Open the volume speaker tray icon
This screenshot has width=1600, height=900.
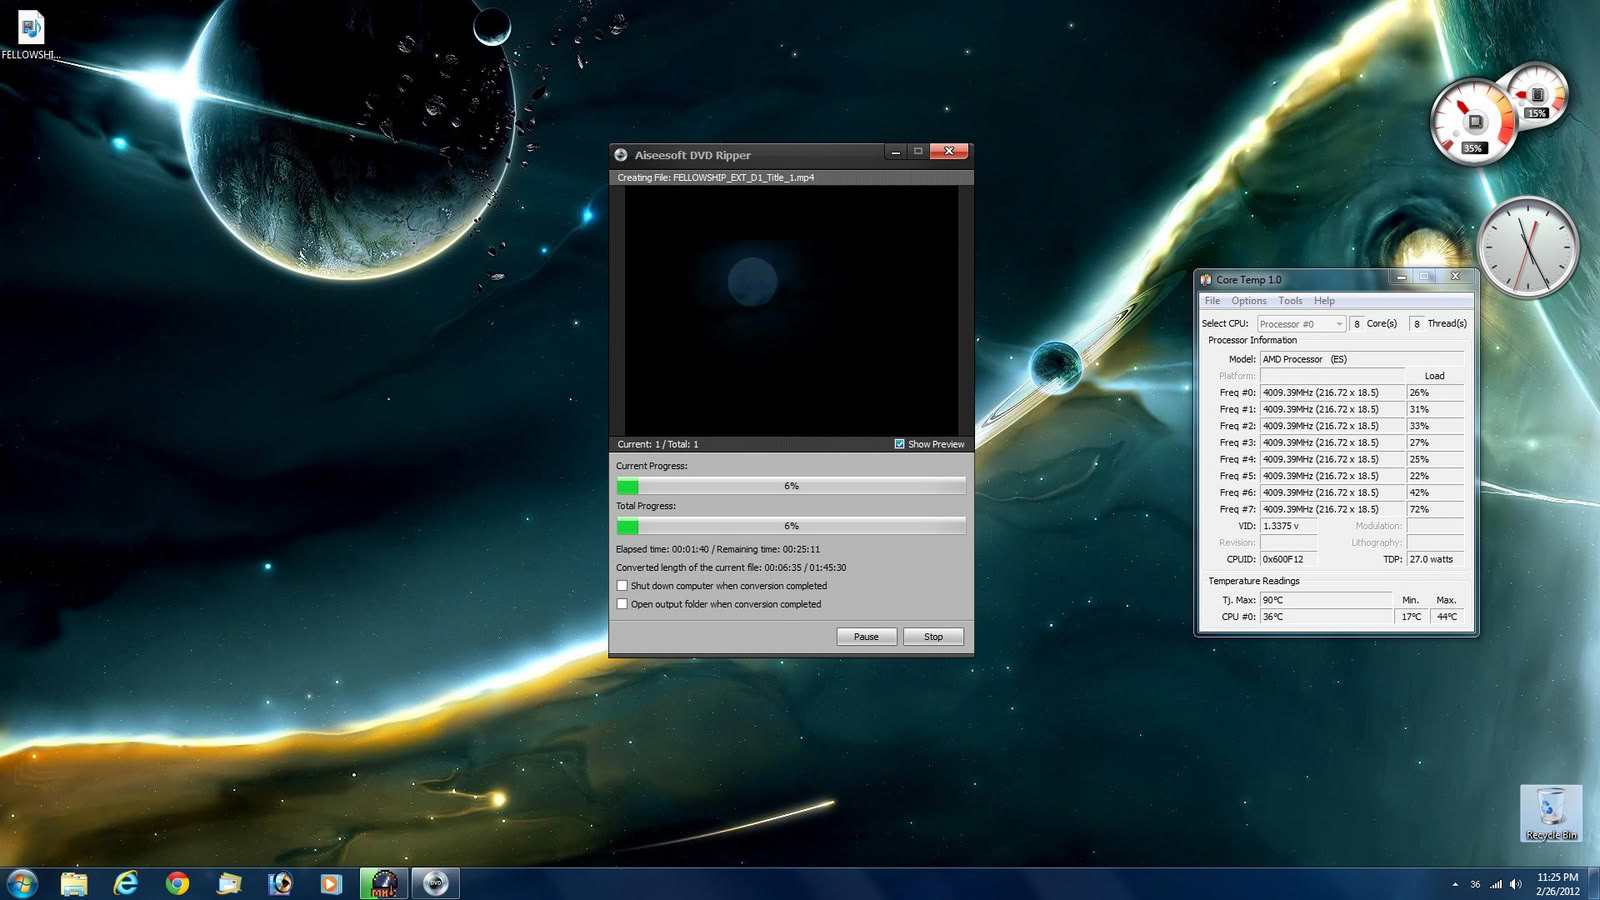point(1516,884)
